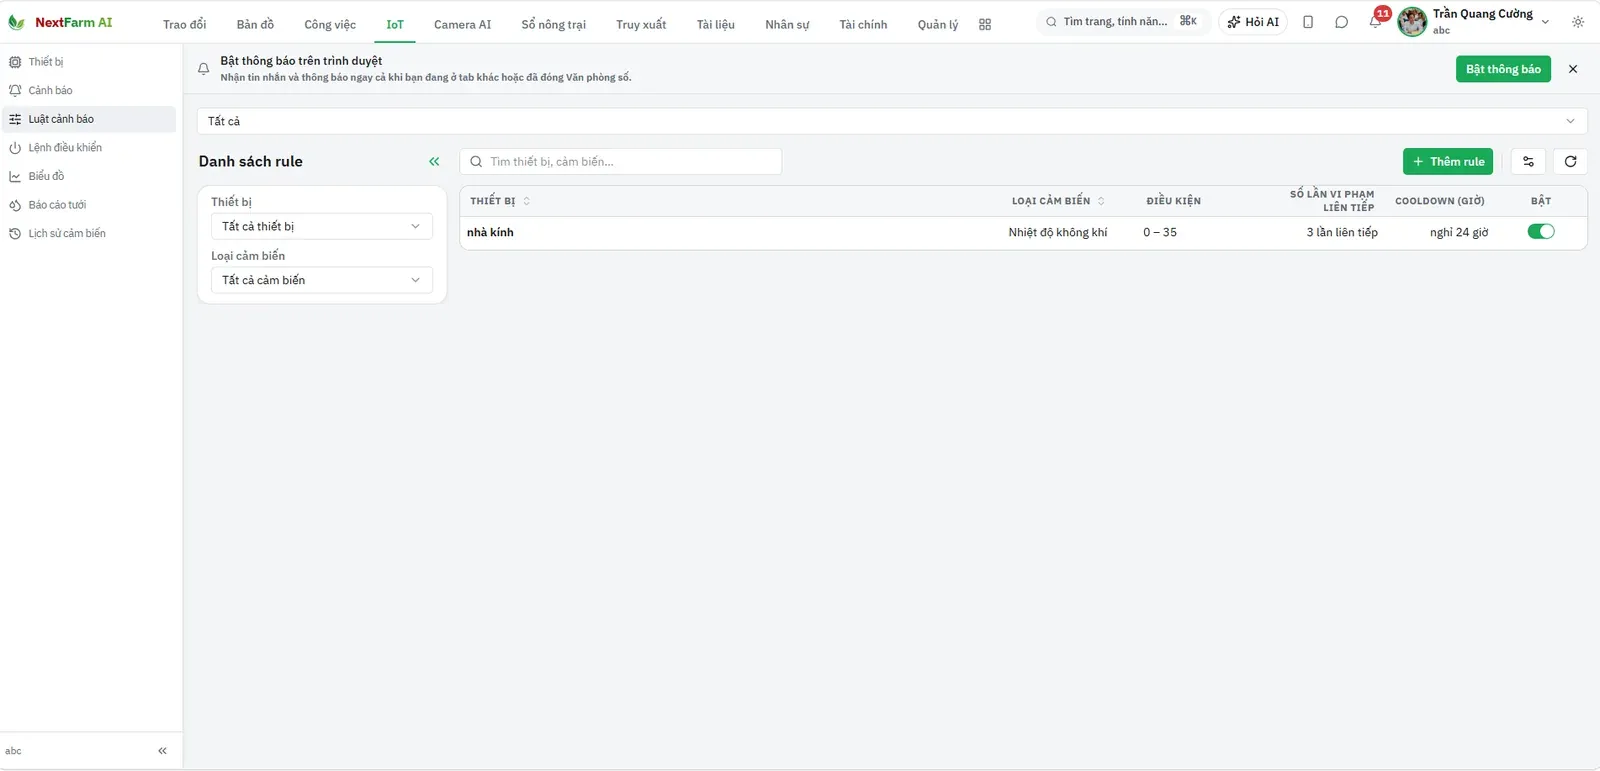Sort by THIẾT BỊ column
The width and height of the screenshot is (1600, 771).
coord(500,201)
